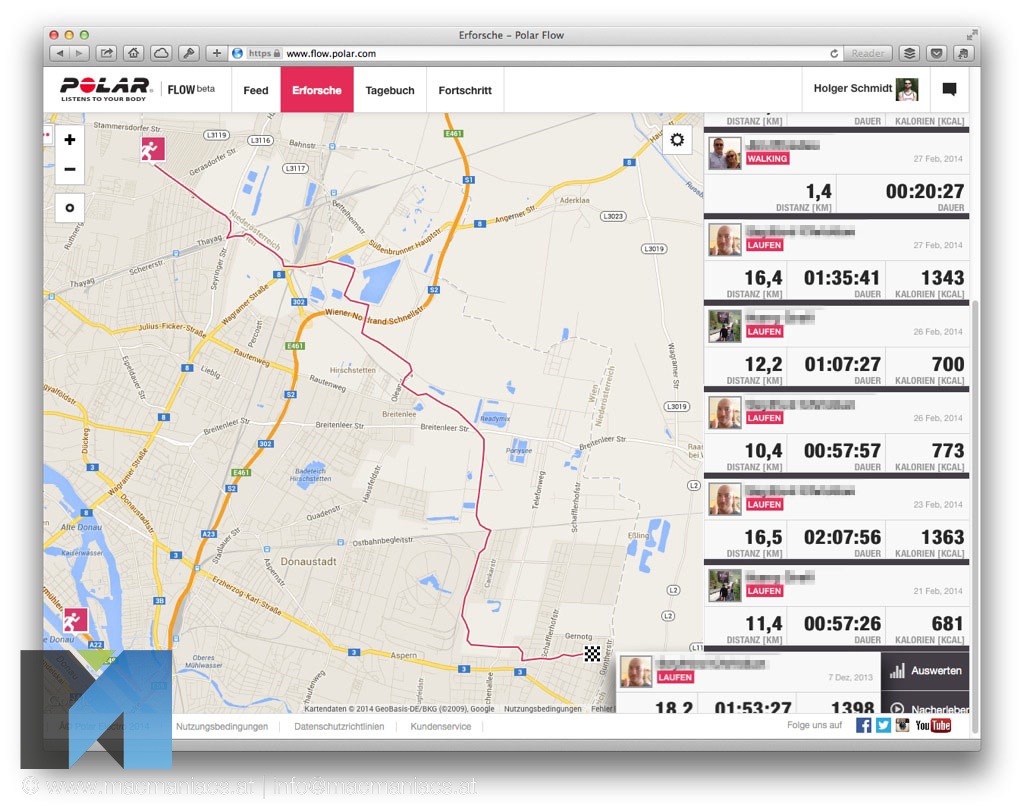The image size is (1024, 811).
Task: Go forward in Safari
Action: [x=79, y=53]
